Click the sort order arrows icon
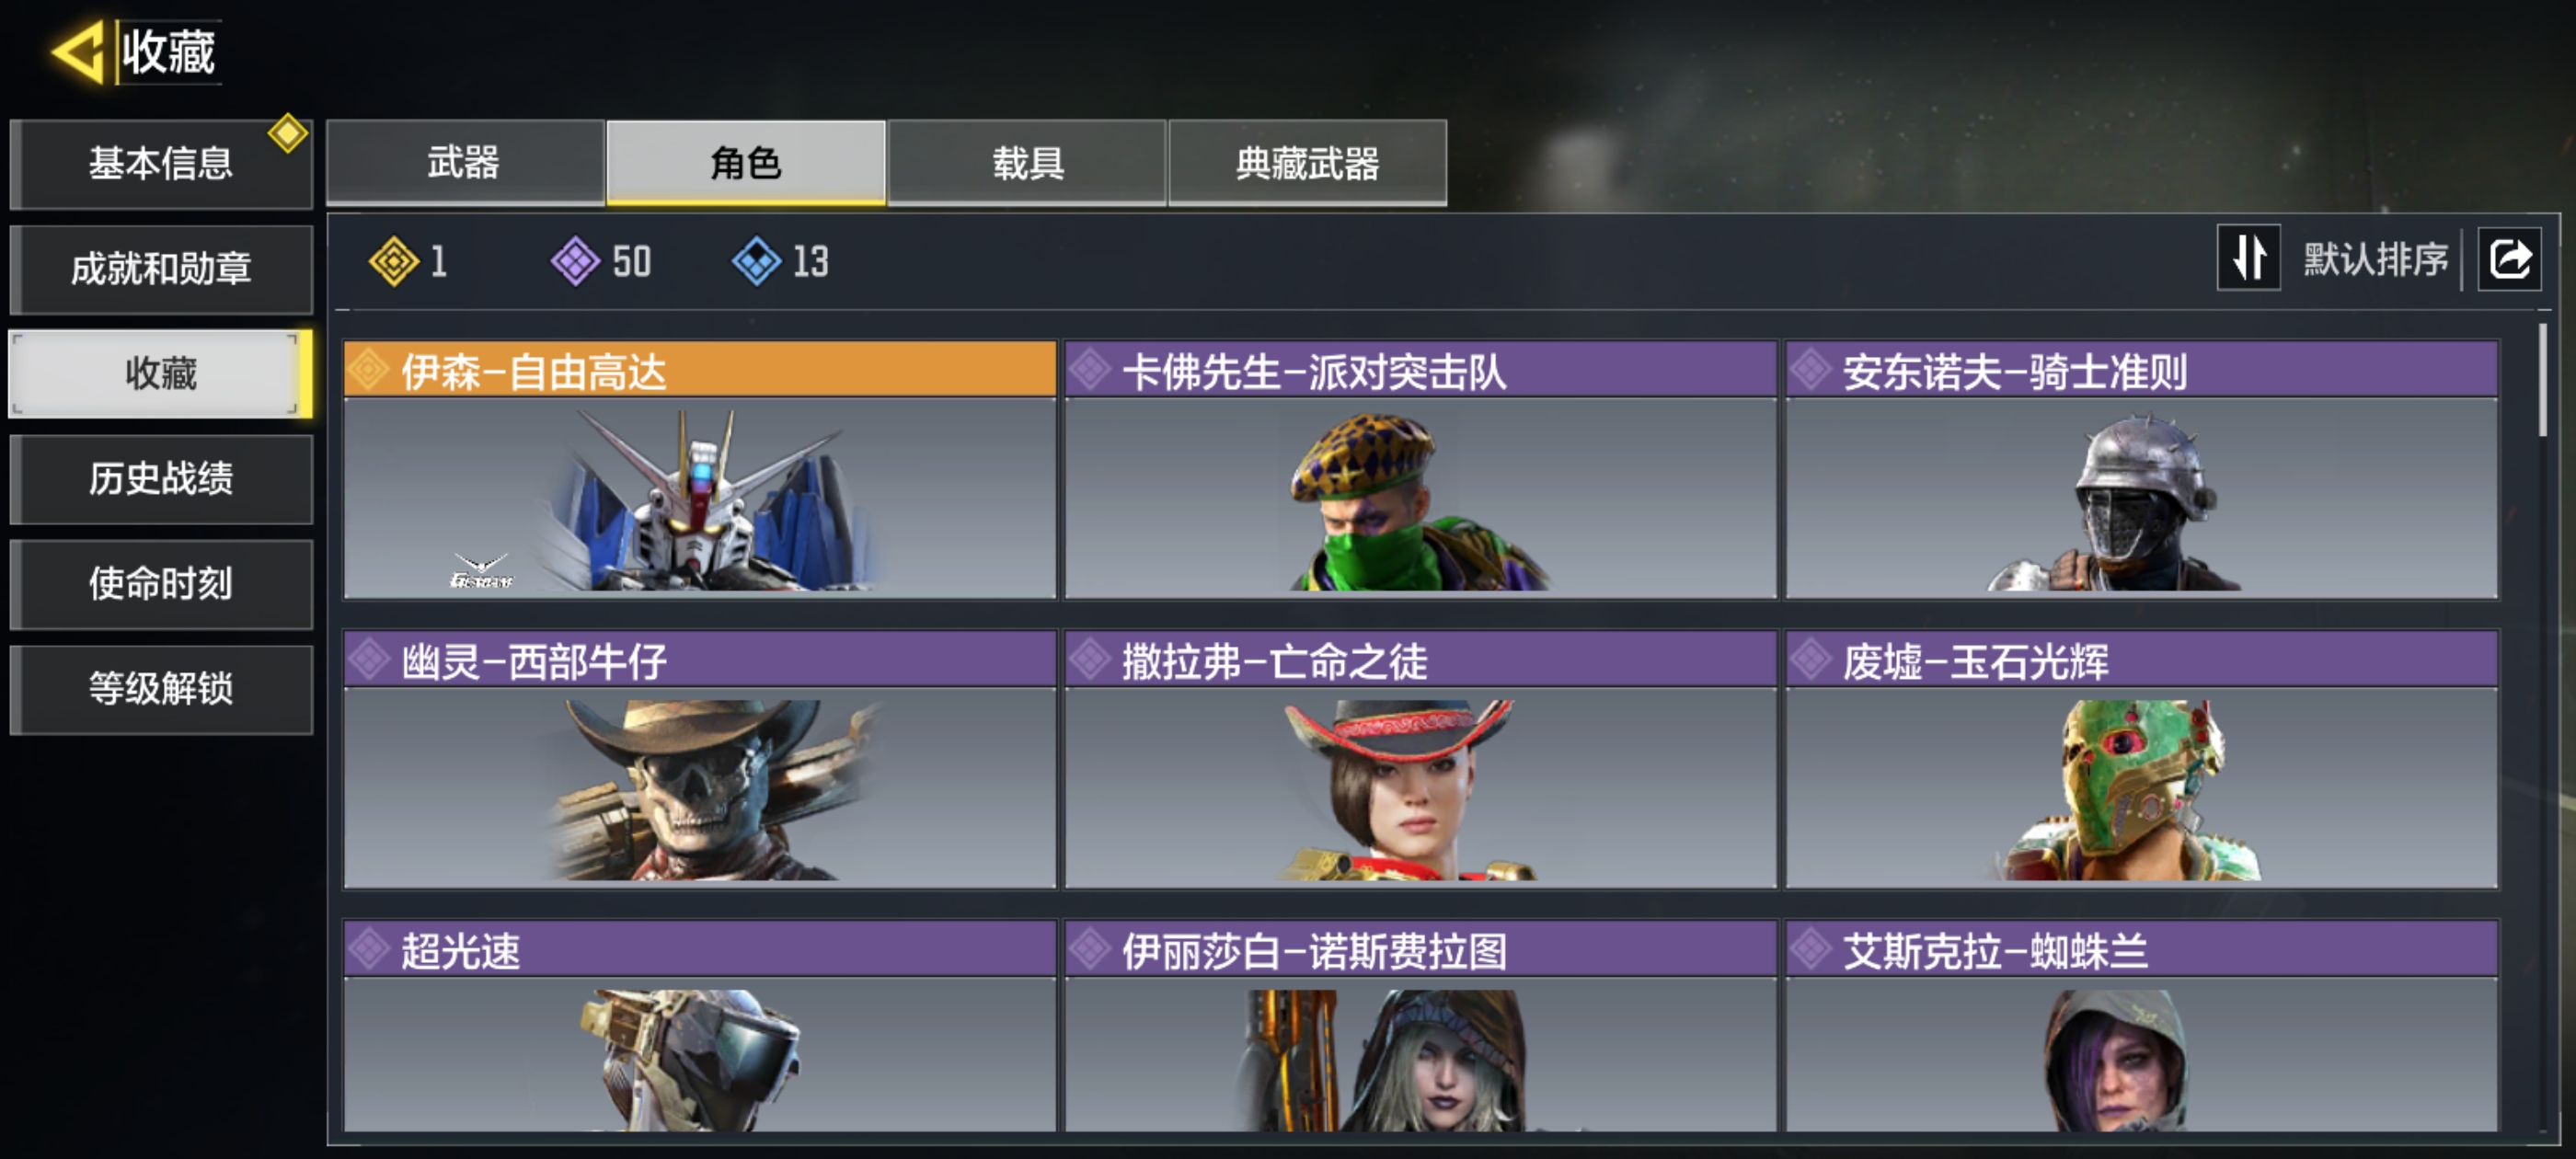This screenshot has height=1159, width=2576. 2248,258
